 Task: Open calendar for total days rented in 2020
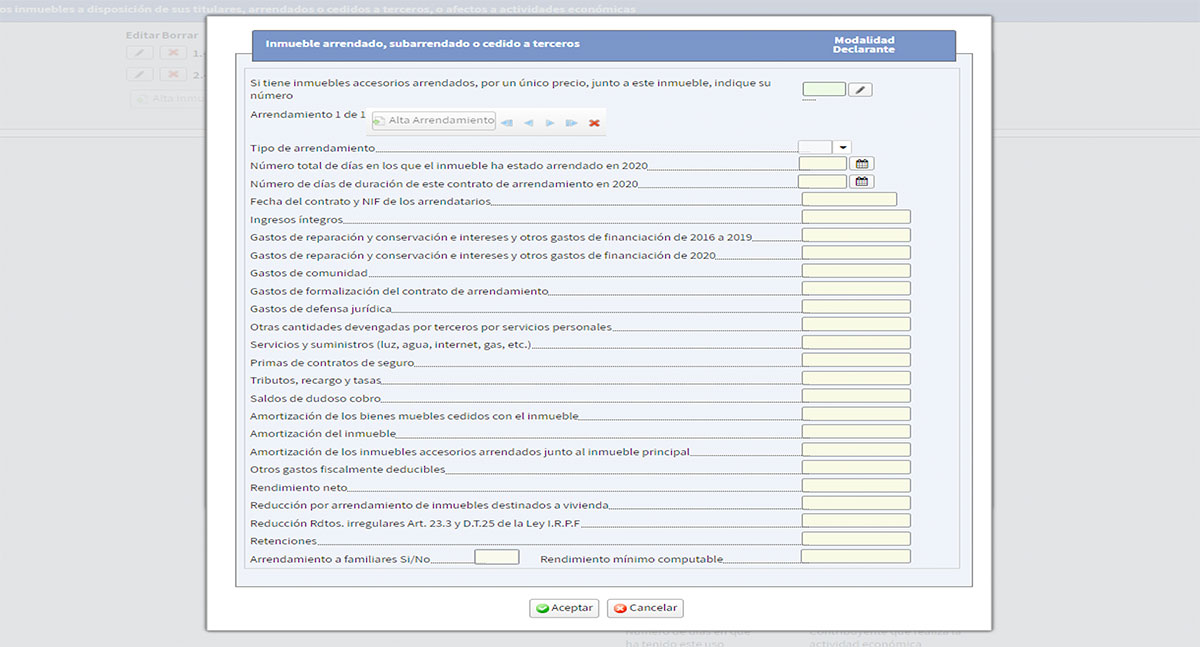[x=862, y=164]
